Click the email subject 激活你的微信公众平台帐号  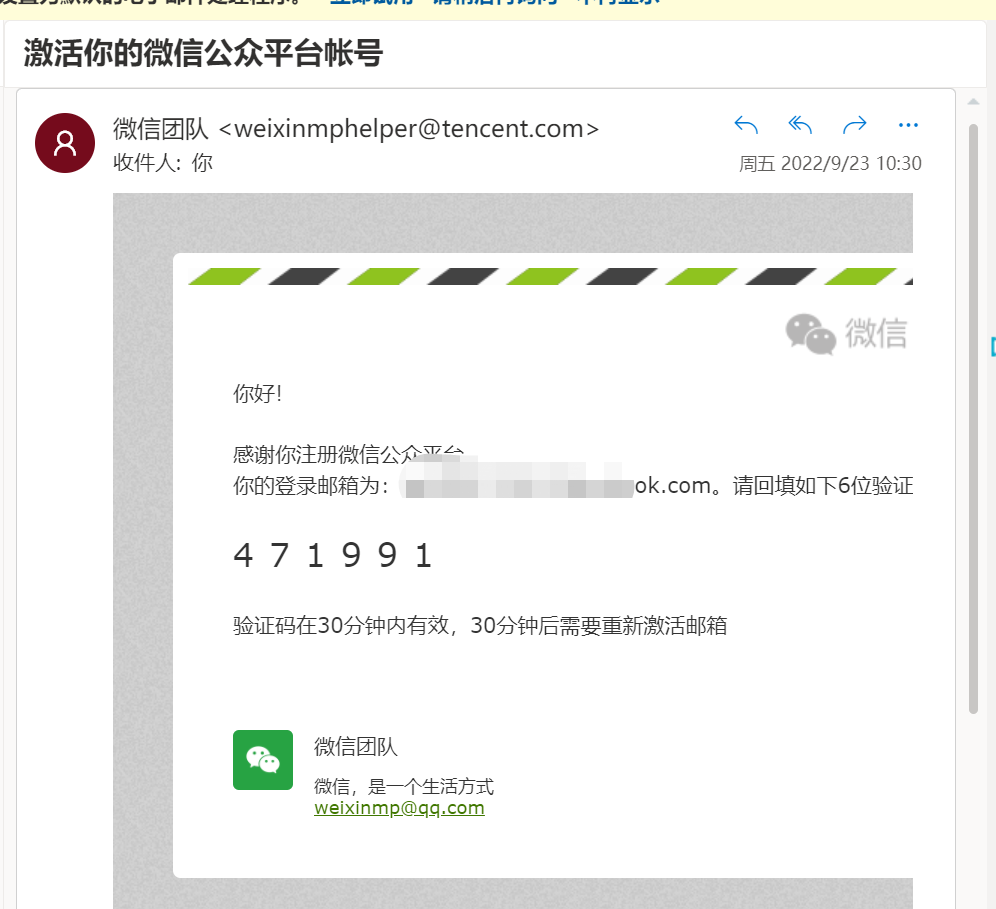coord(203,53)
